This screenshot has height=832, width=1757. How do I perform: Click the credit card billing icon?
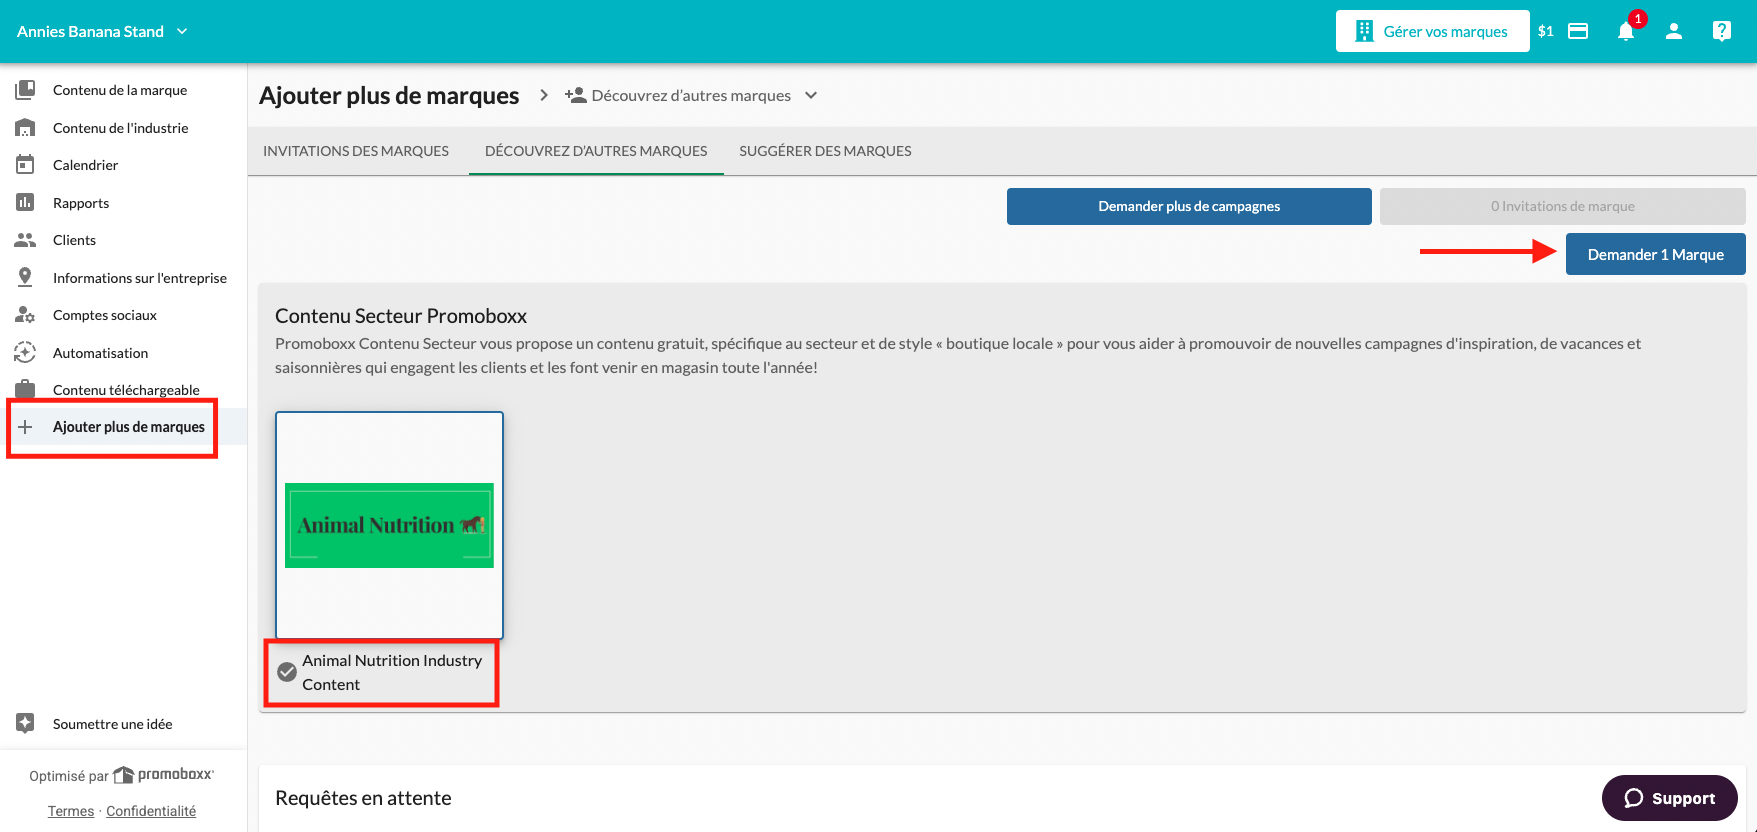pos(1578,31)
